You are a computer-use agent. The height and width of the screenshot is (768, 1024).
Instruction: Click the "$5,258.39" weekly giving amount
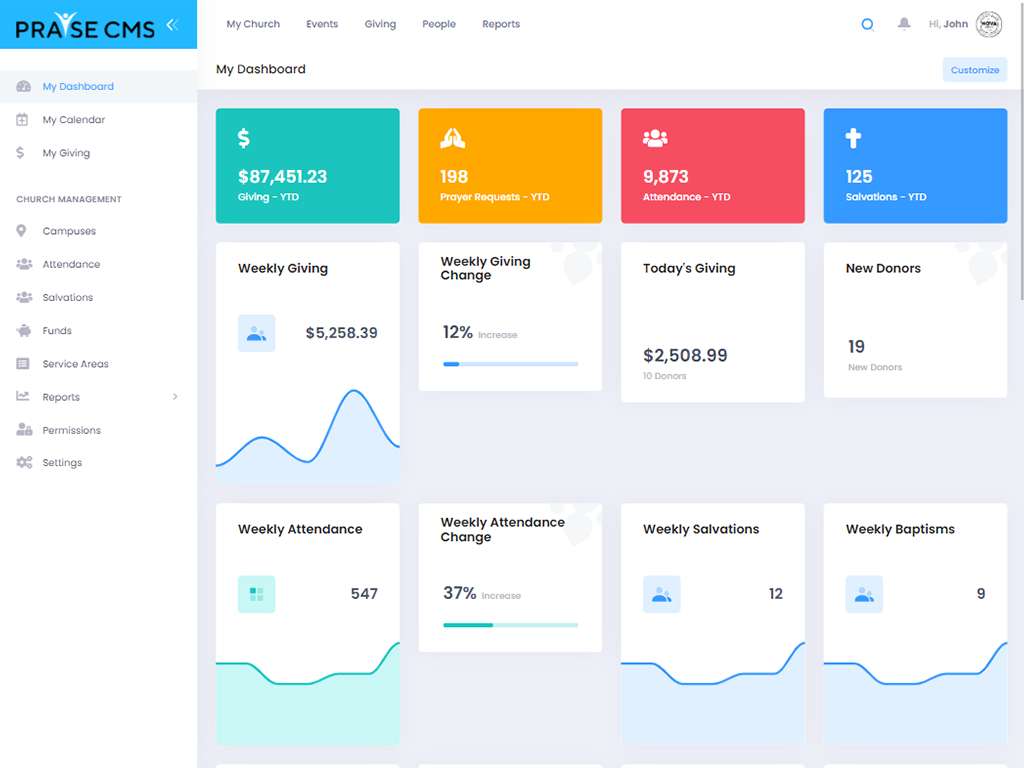(x=342, y=332)
